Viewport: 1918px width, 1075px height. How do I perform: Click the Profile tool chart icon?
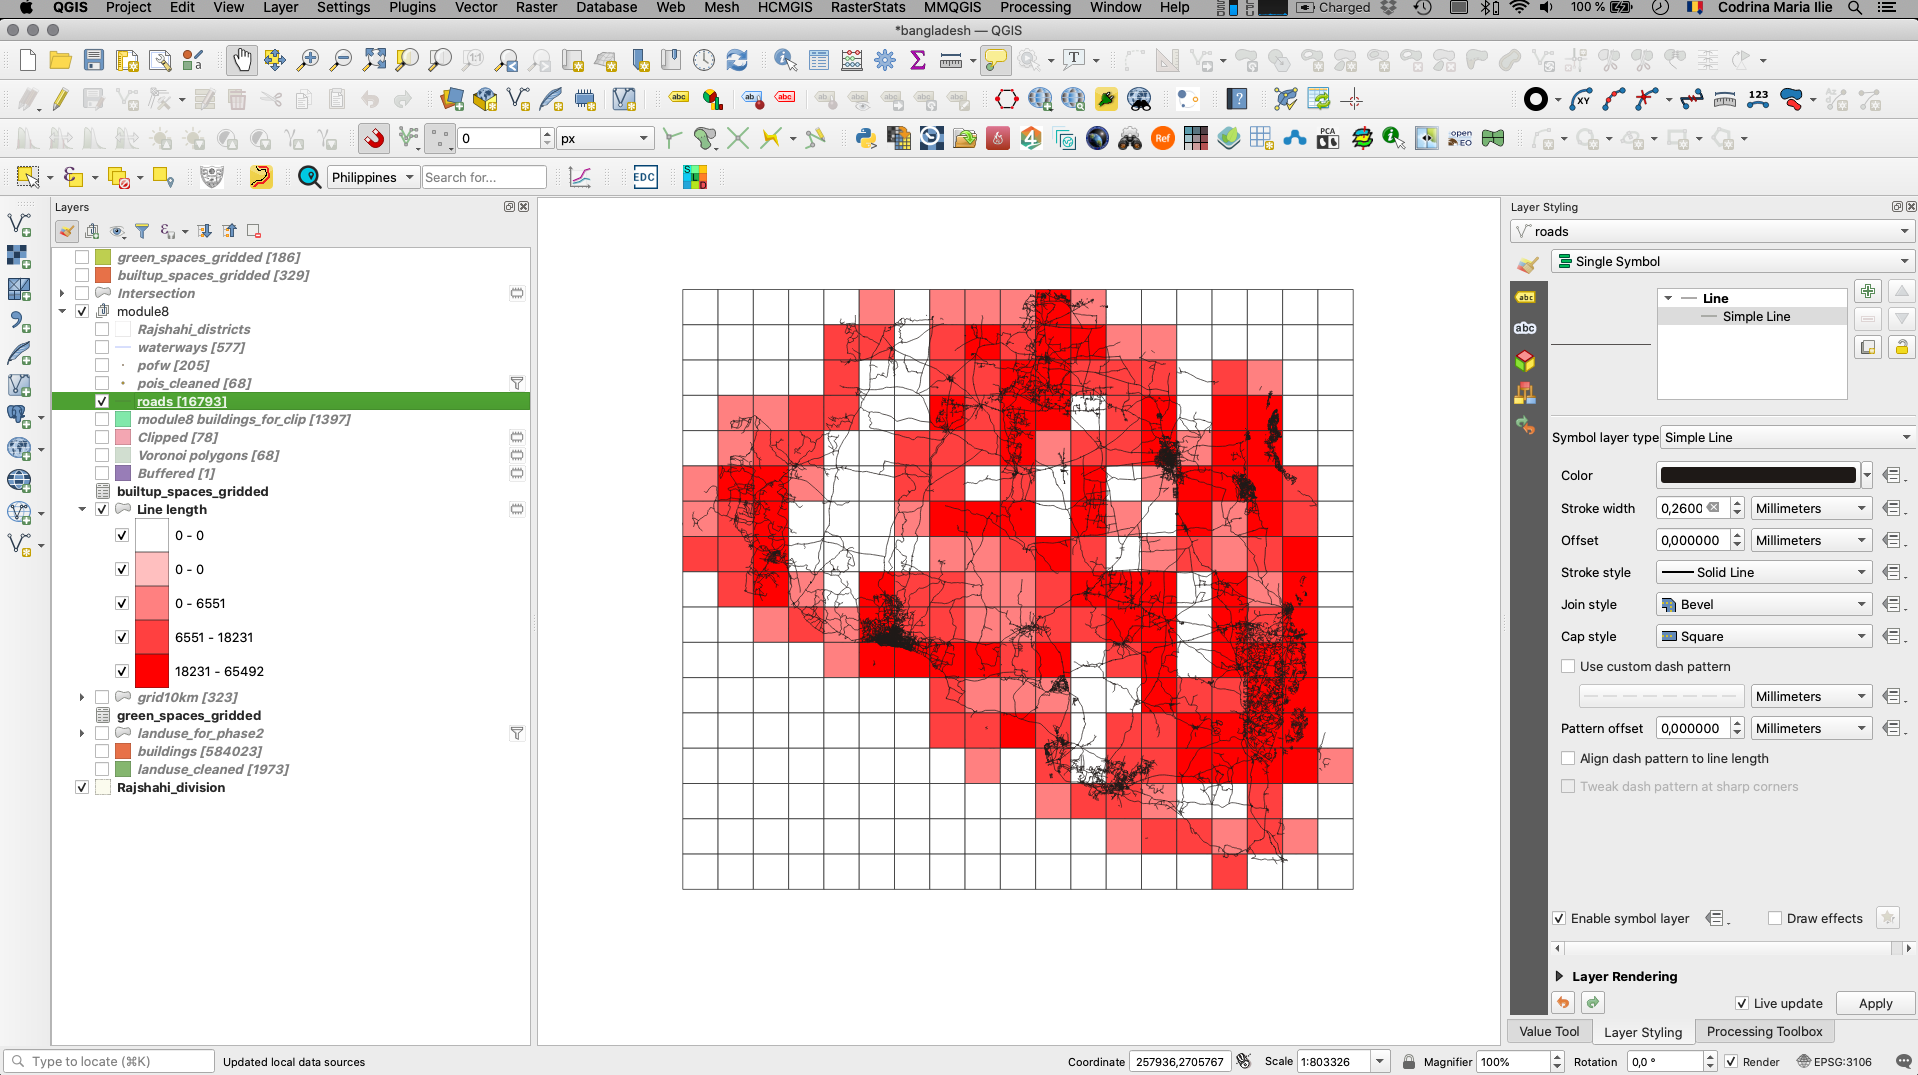pos(580,178)
